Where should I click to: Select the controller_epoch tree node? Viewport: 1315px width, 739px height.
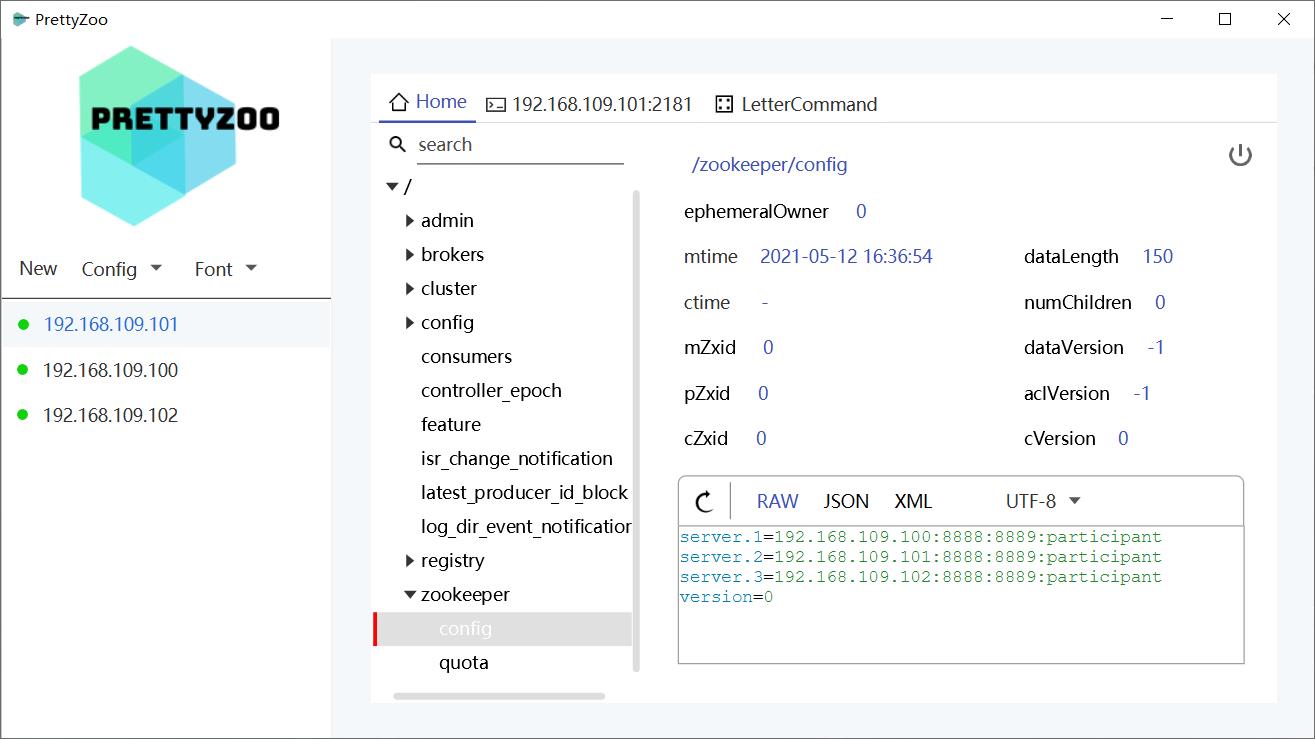click(491, 391)
